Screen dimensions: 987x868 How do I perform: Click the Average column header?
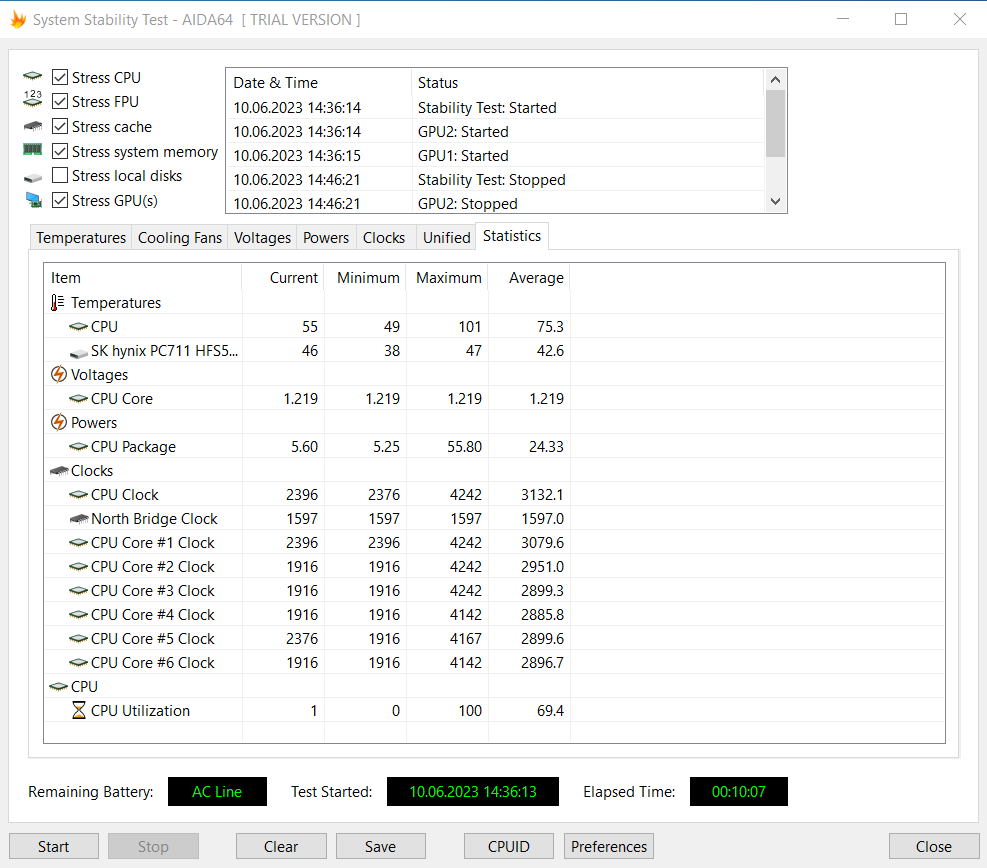529,278
